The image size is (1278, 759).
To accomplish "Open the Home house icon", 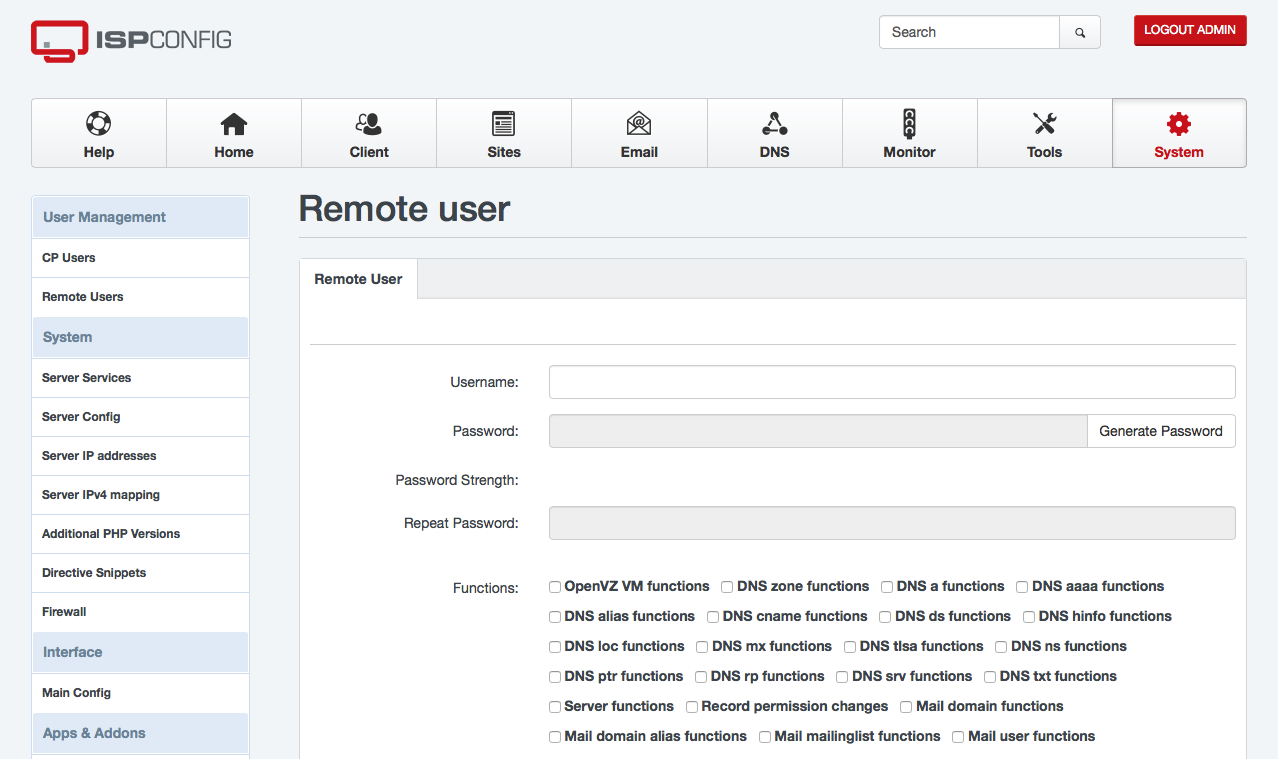I will pos(233,124).
